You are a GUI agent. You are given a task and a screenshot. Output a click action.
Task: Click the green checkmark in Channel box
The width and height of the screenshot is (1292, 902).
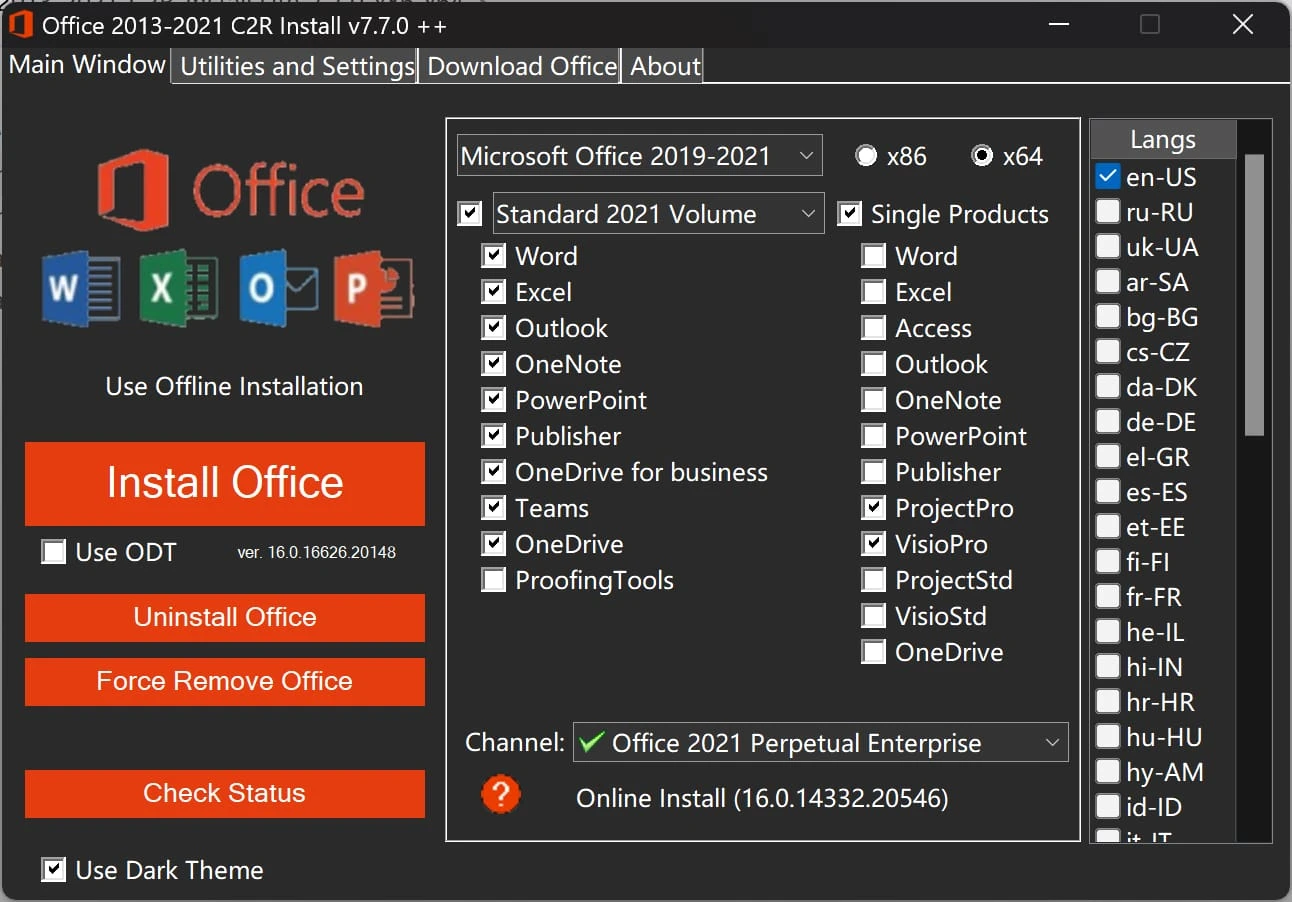tap(592, 742)
